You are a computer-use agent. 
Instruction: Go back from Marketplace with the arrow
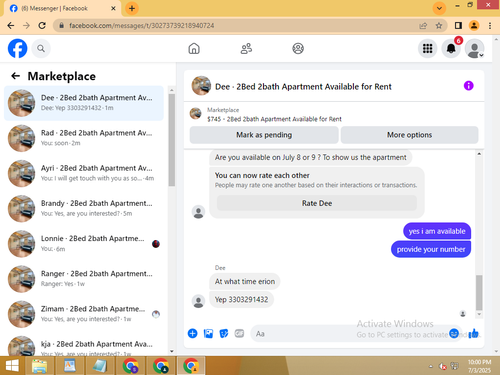pyautogui.click(x=15, y=76)
